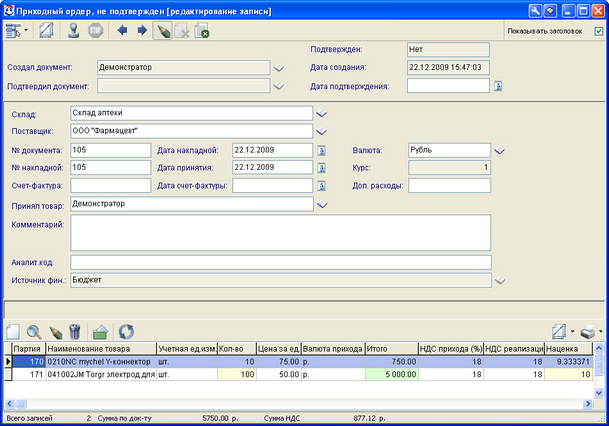Image resolution: width=609 pixels, height=426 pixels.
Task: Toggle the Показывать заголовок checkbox
Action: click(x=599, y=31)
